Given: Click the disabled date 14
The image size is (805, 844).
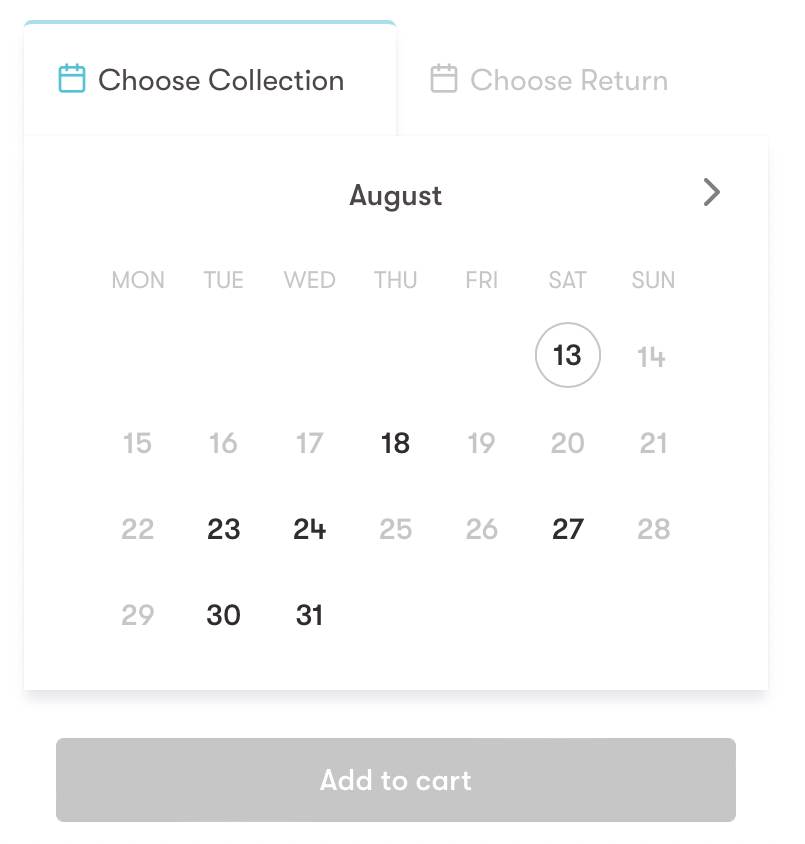Looking at the screenshot, I should [x=652, y=357].
